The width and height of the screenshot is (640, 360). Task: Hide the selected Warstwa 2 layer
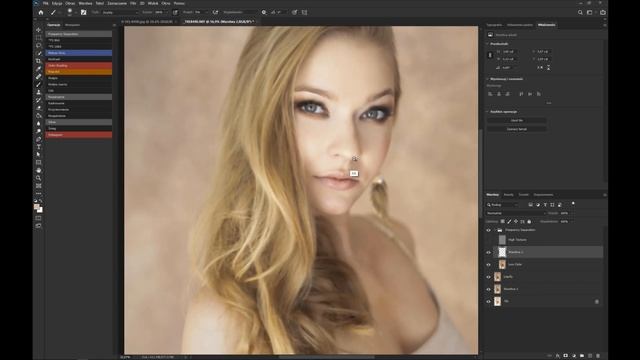488,252
